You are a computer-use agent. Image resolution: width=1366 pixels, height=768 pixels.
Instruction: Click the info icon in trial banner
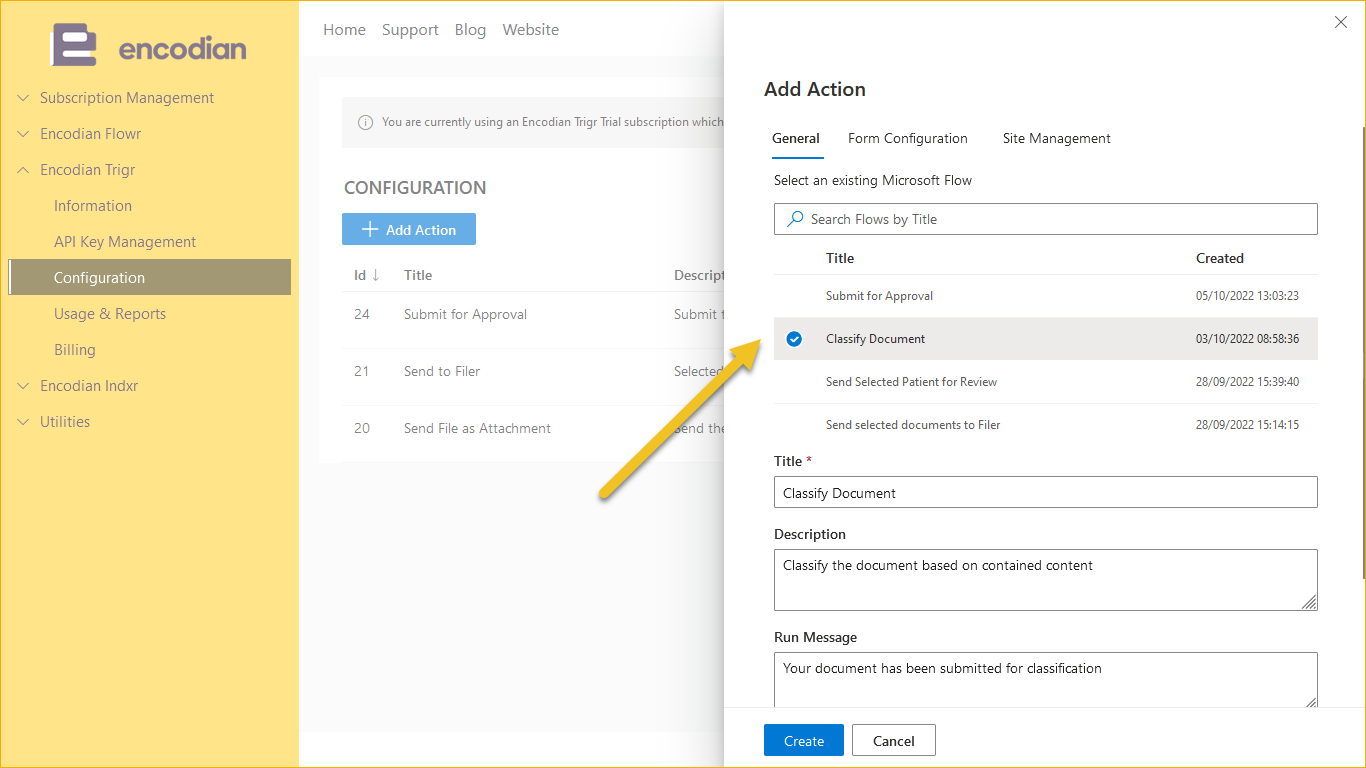pyautogui.click(x=365, y=122)
